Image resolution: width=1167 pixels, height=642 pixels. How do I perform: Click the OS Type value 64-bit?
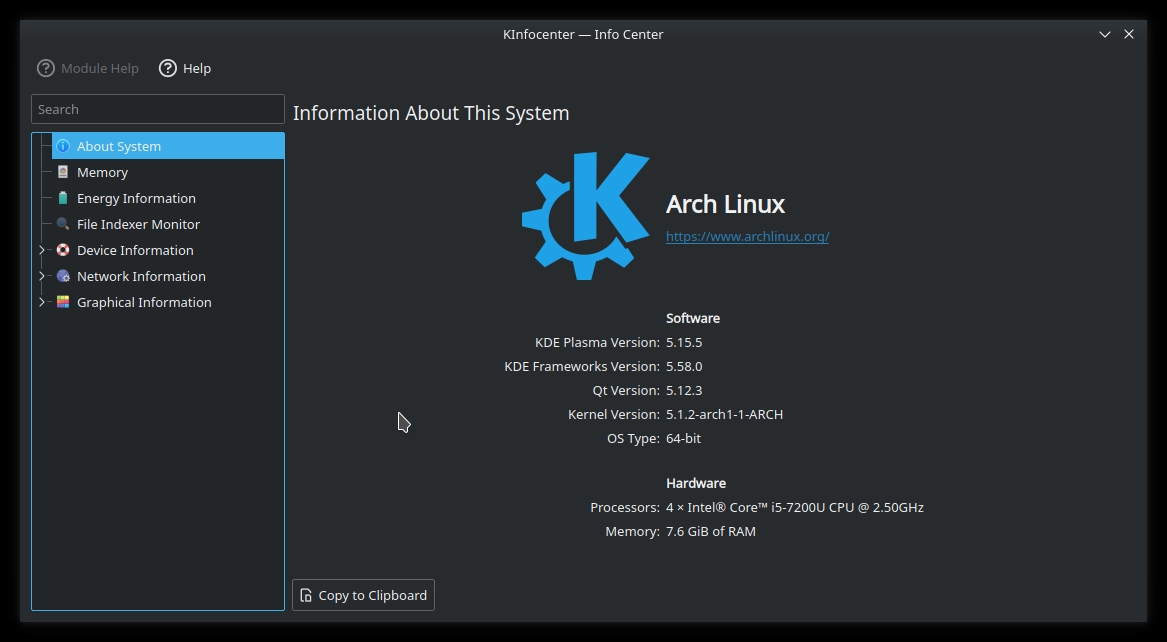[x=683, y=438]
